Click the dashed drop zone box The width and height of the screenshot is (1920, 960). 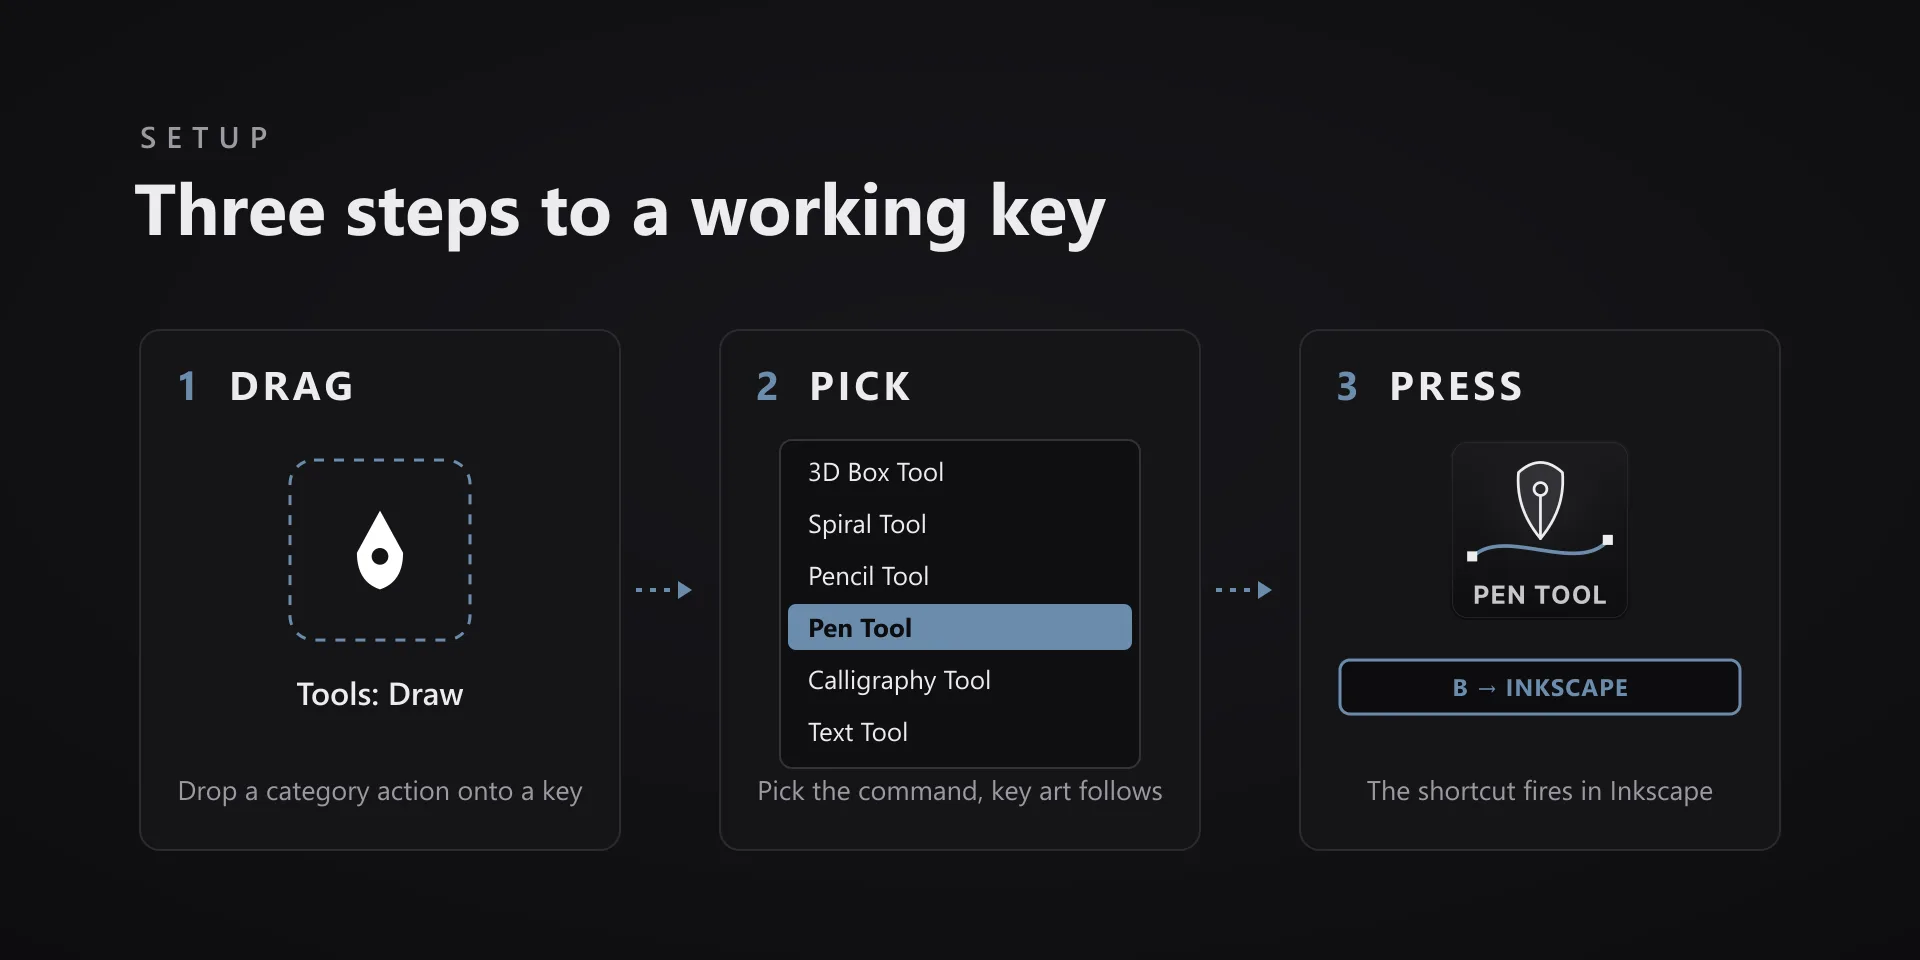pos(380,550)
